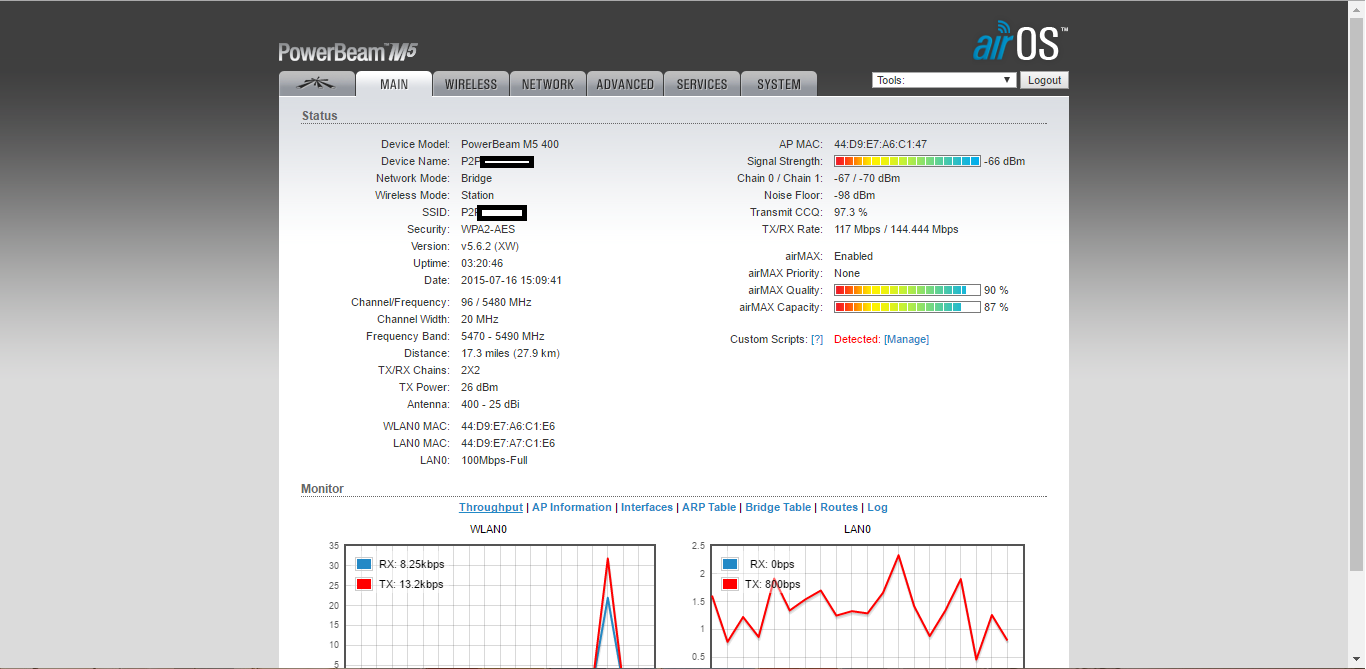Open the SERVICES tab
This screenshot has width=1366, height=669.
702,84
